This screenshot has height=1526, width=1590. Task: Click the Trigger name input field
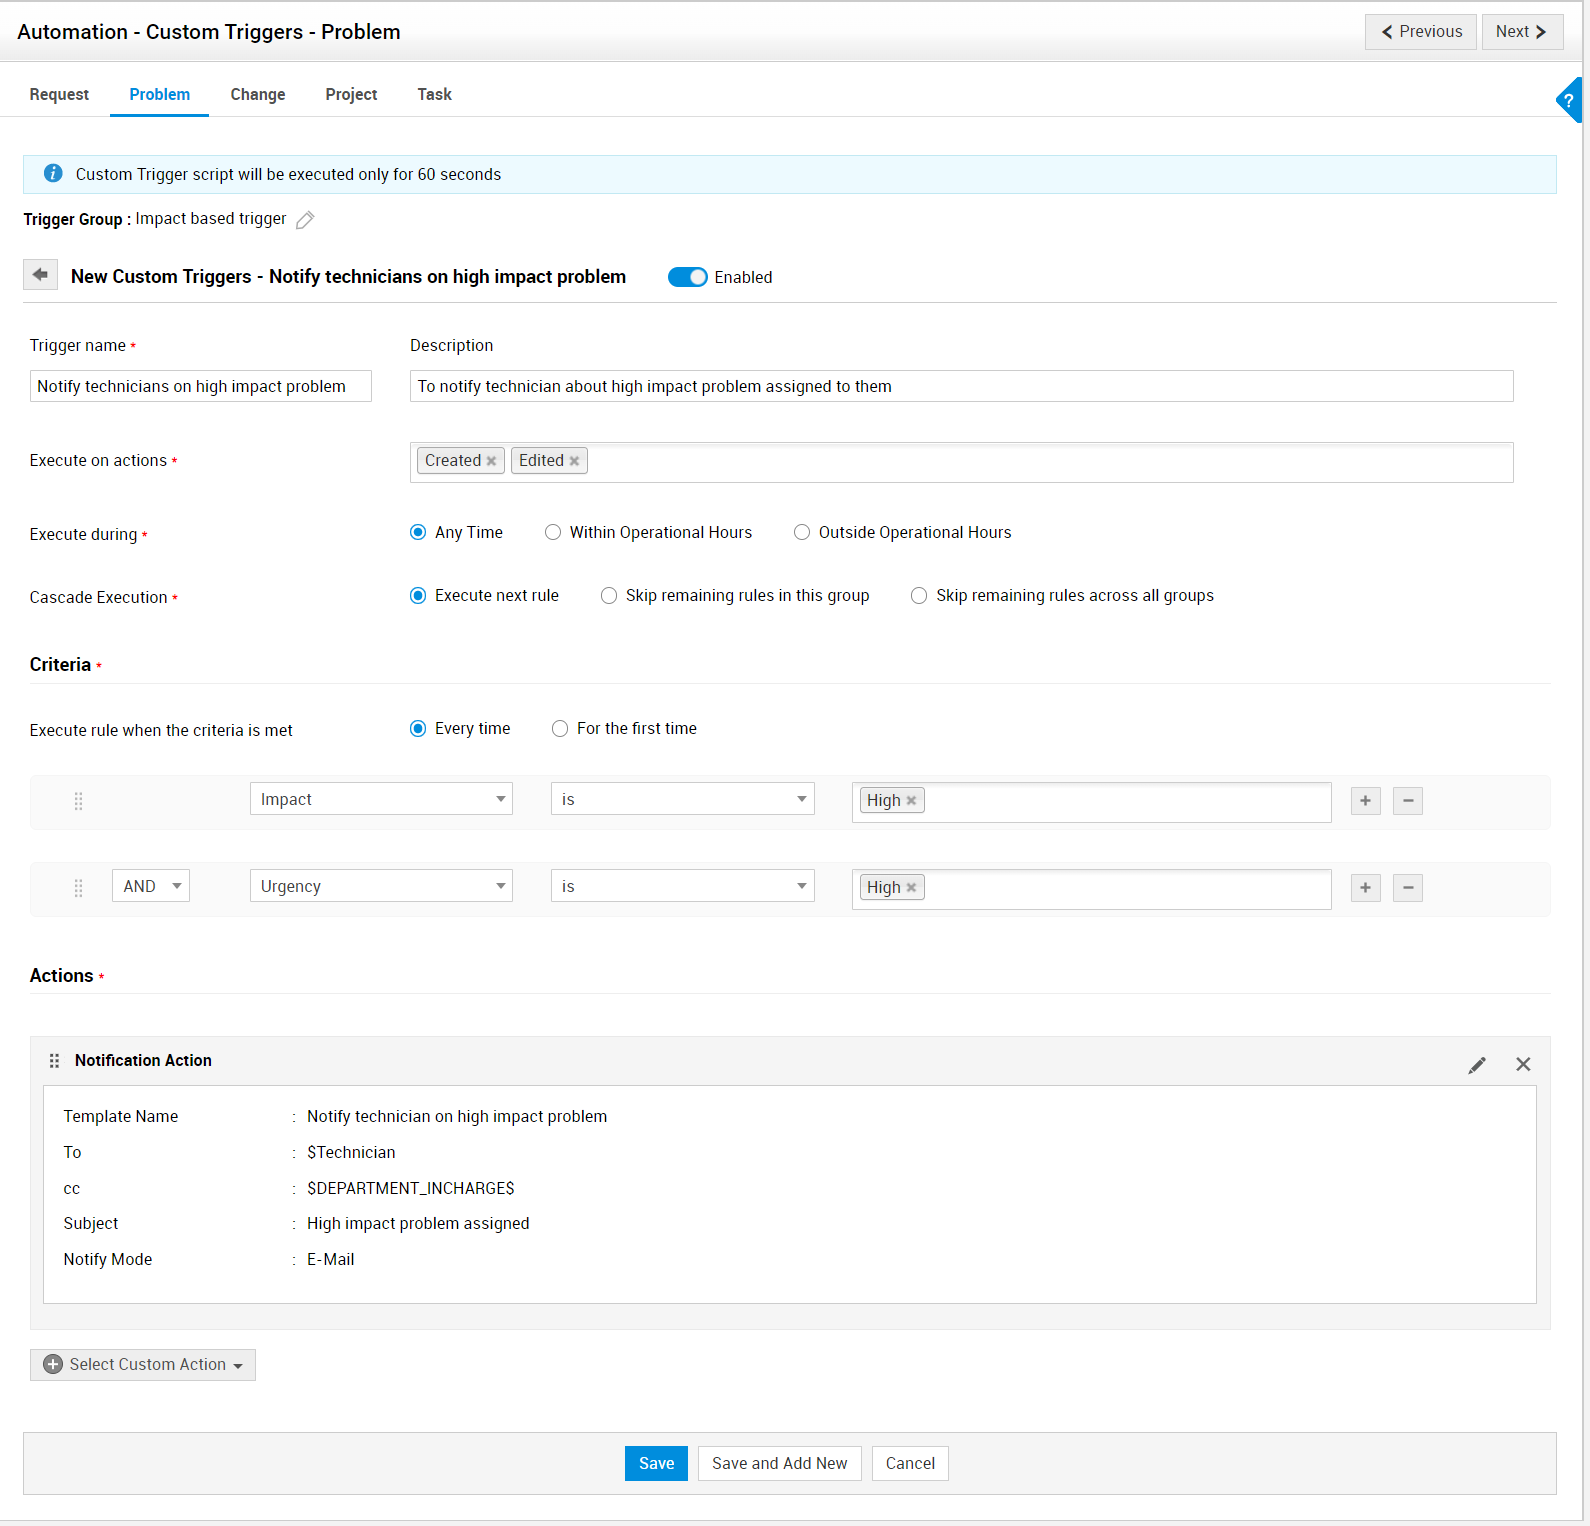201,387
